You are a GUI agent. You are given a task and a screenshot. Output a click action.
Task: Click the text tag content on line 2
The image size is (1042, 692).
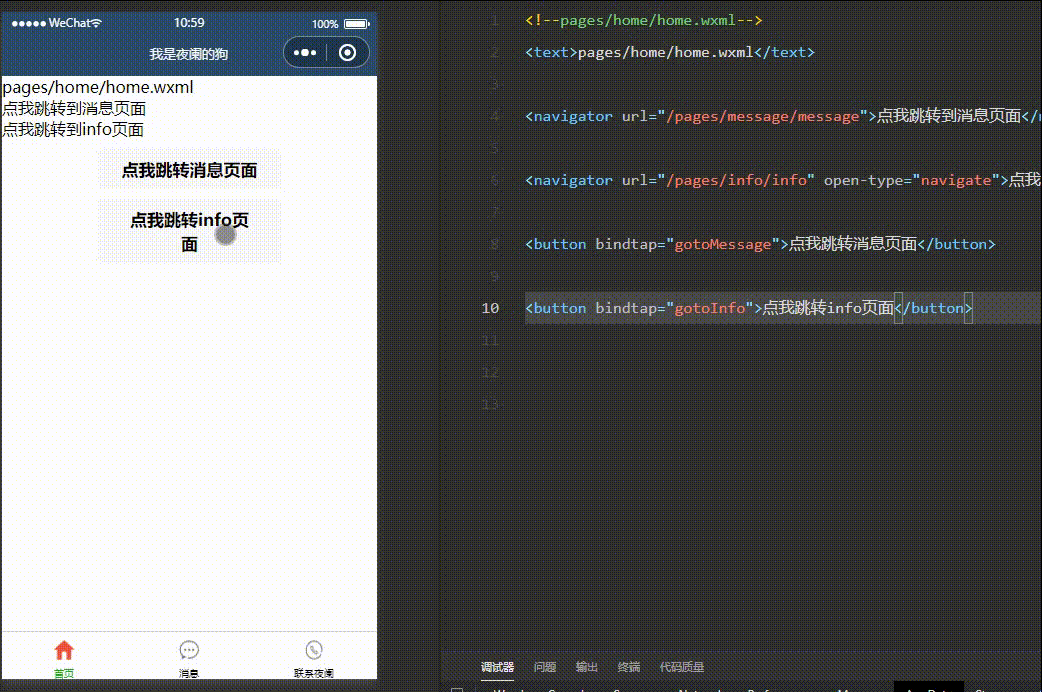(665, 53)
